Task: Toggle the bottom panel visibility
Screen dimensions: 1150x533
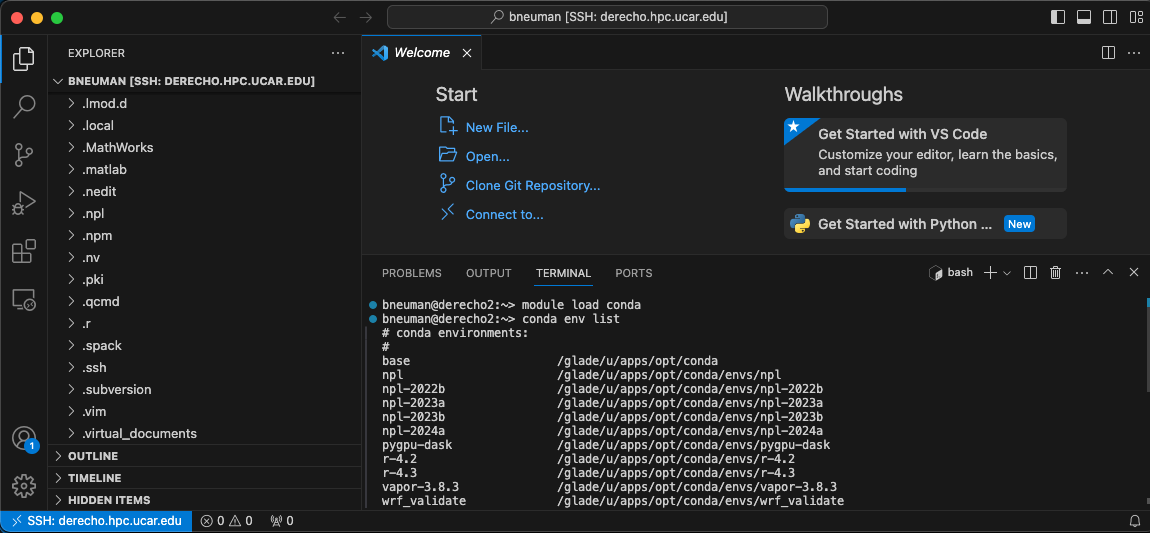Action: pos(1083,17)
